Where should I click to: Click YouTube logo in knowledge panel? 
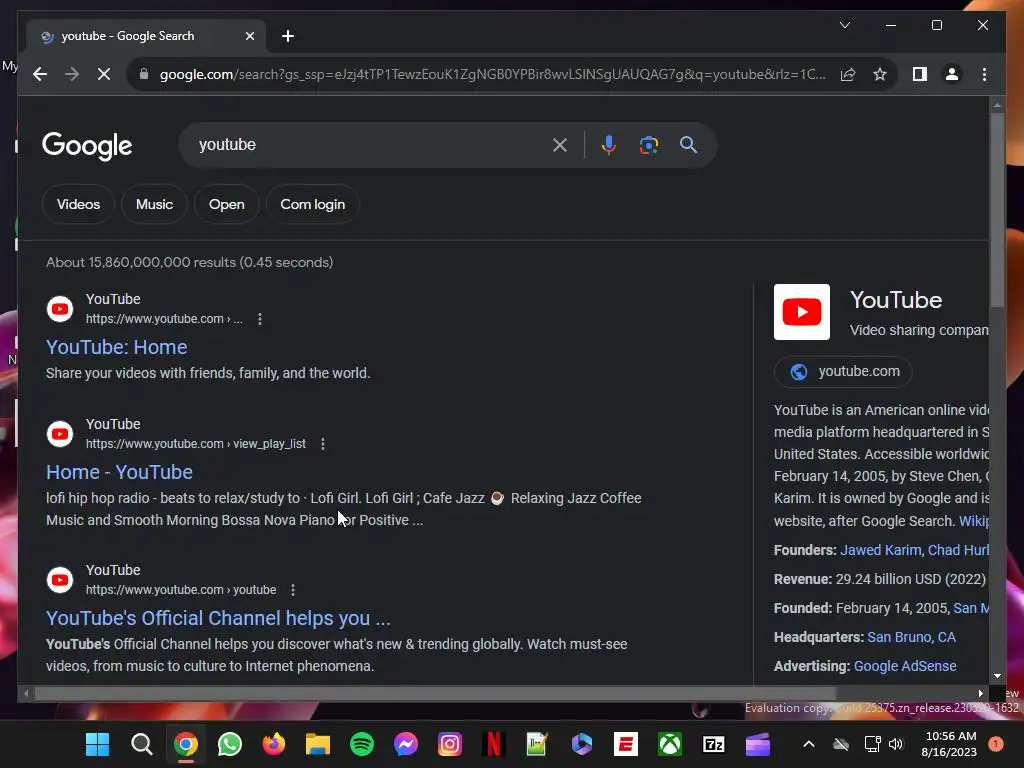pyautogui.click(x=802, y=312)
